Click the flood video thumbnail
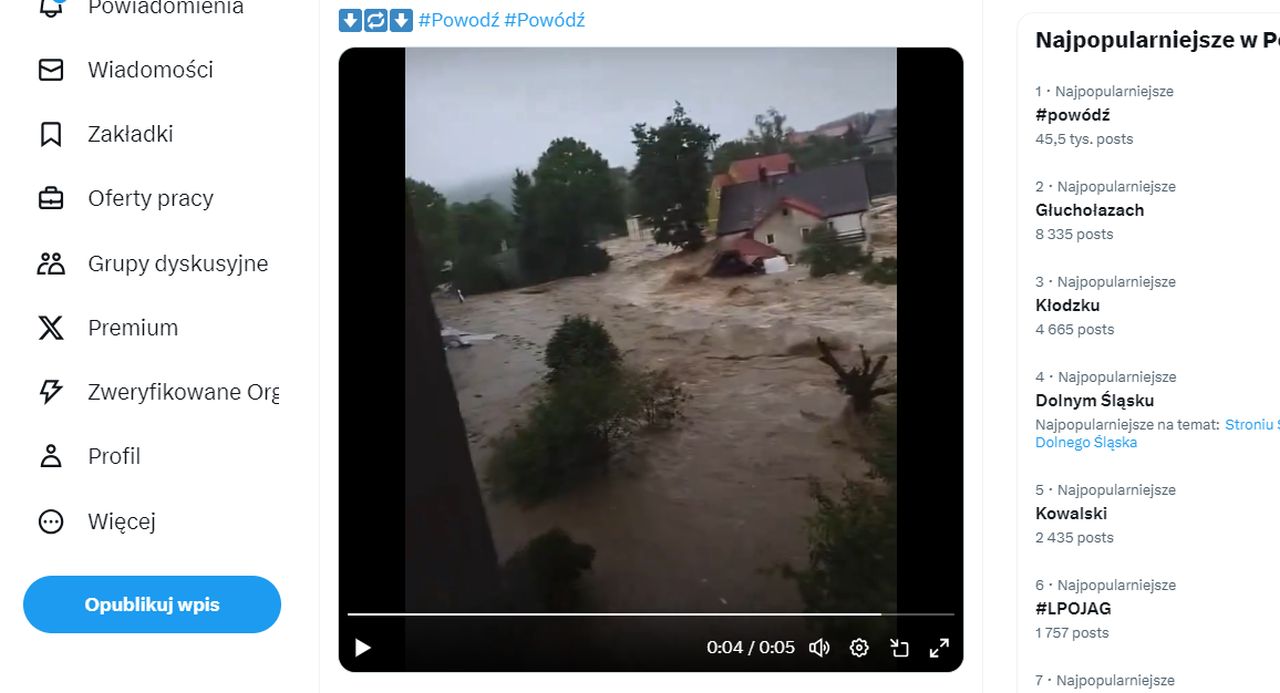This screenshot has width=1280, height=693. coord(651,330)
